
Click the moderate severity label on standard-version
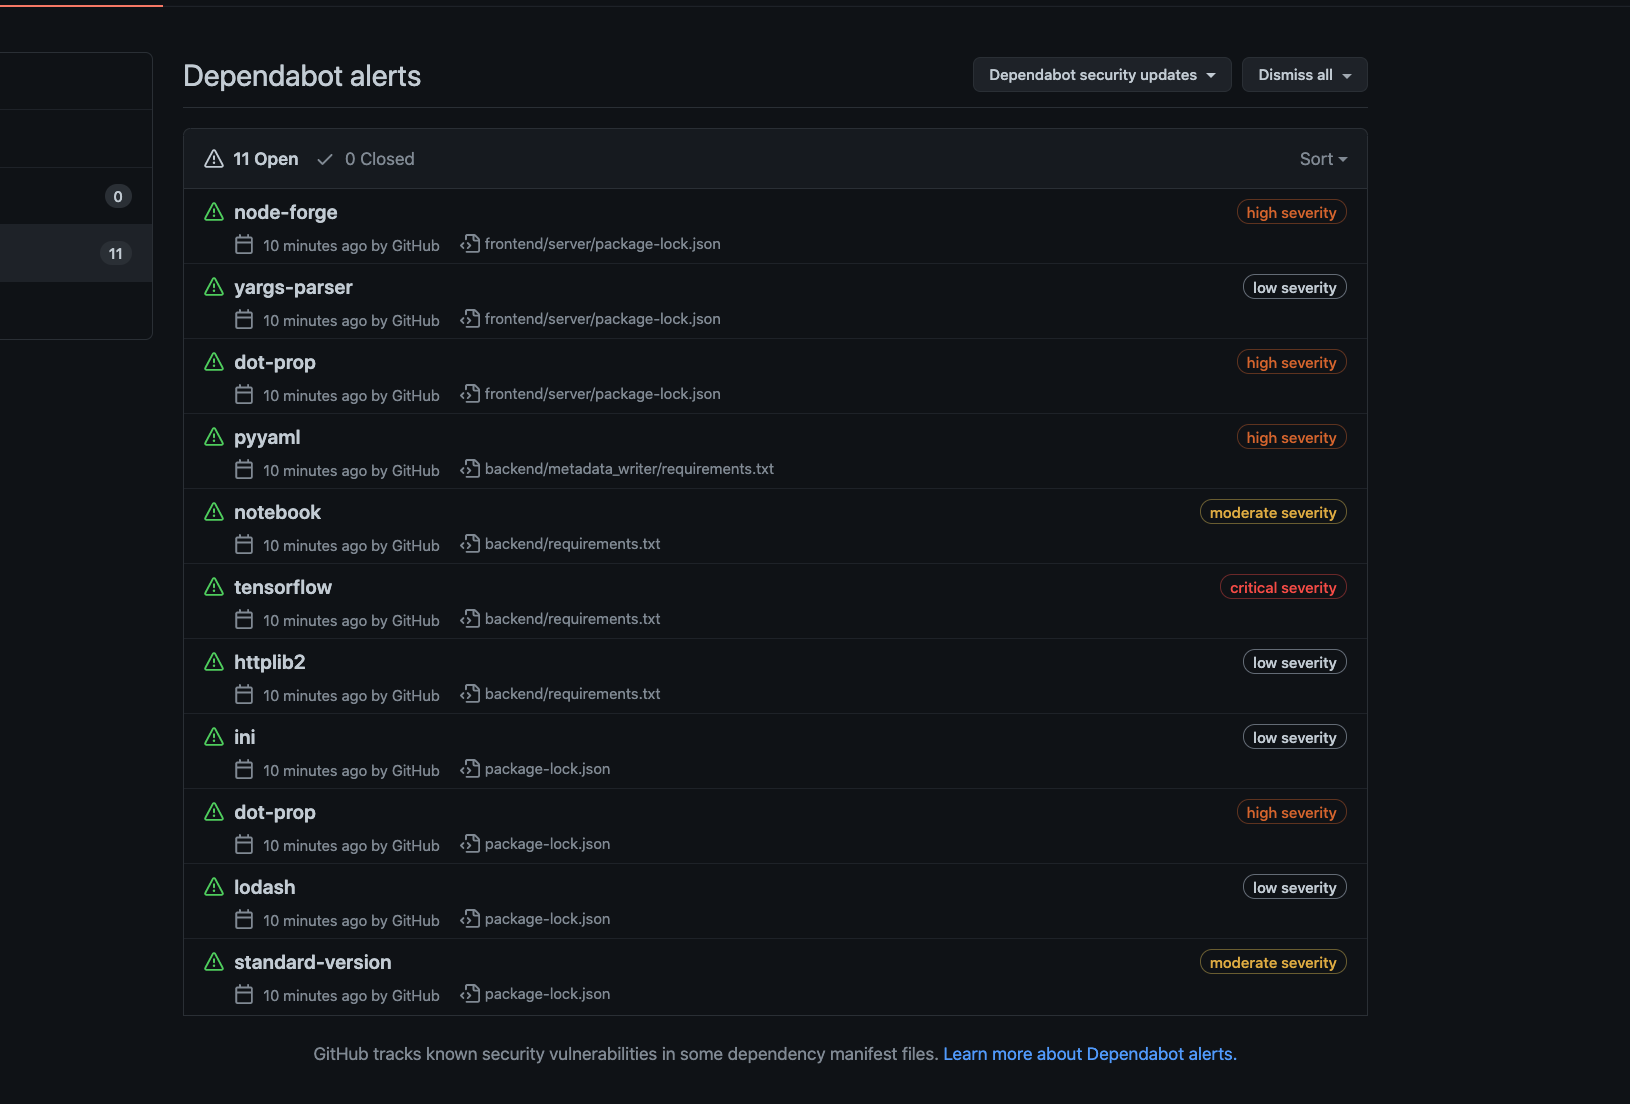[x=1273, y=962]
